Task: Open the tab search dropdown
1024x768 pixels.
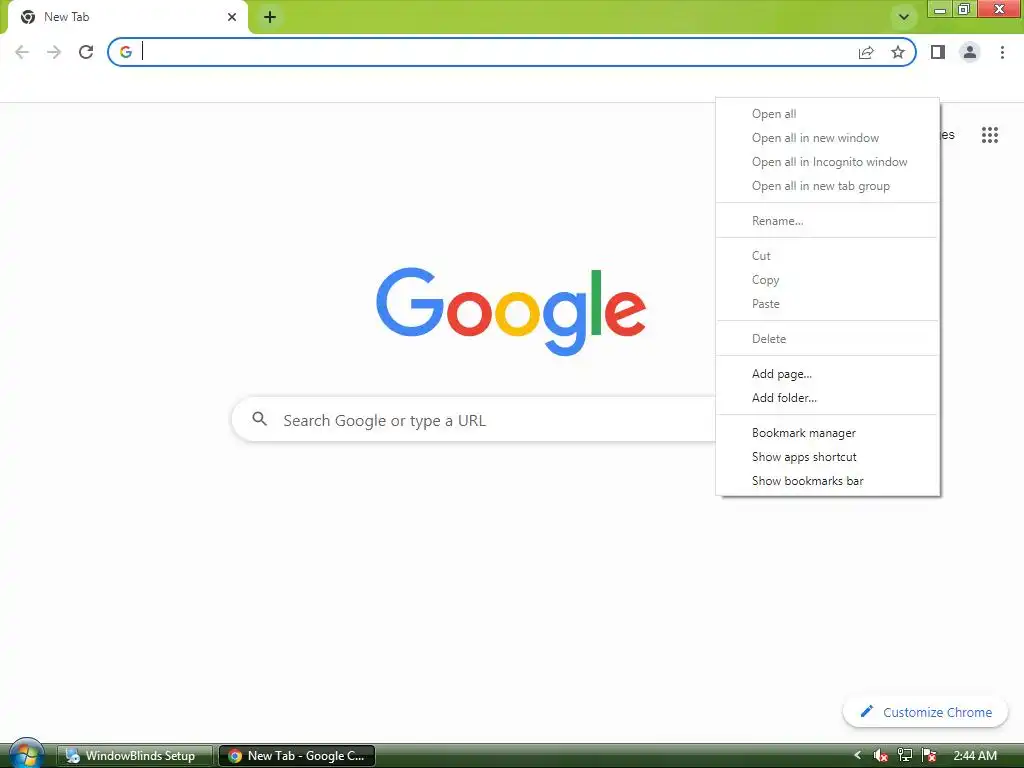Action: tap(904, 17)
